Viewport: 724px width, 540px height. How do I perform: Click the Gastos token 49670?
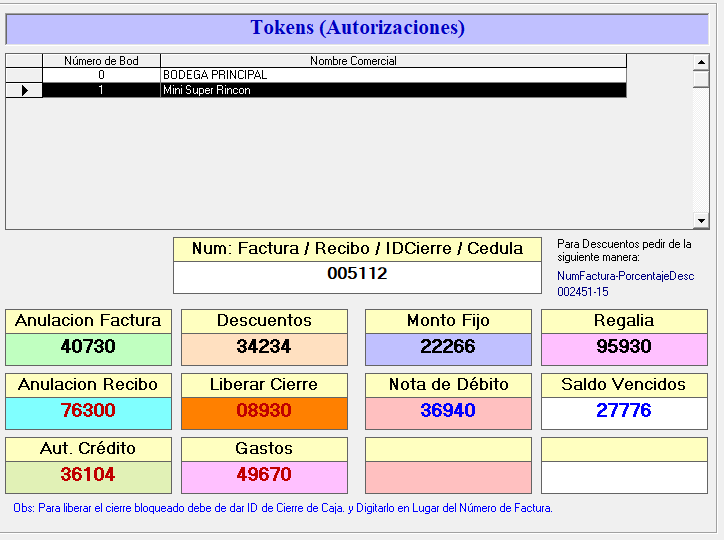point(264,476)
